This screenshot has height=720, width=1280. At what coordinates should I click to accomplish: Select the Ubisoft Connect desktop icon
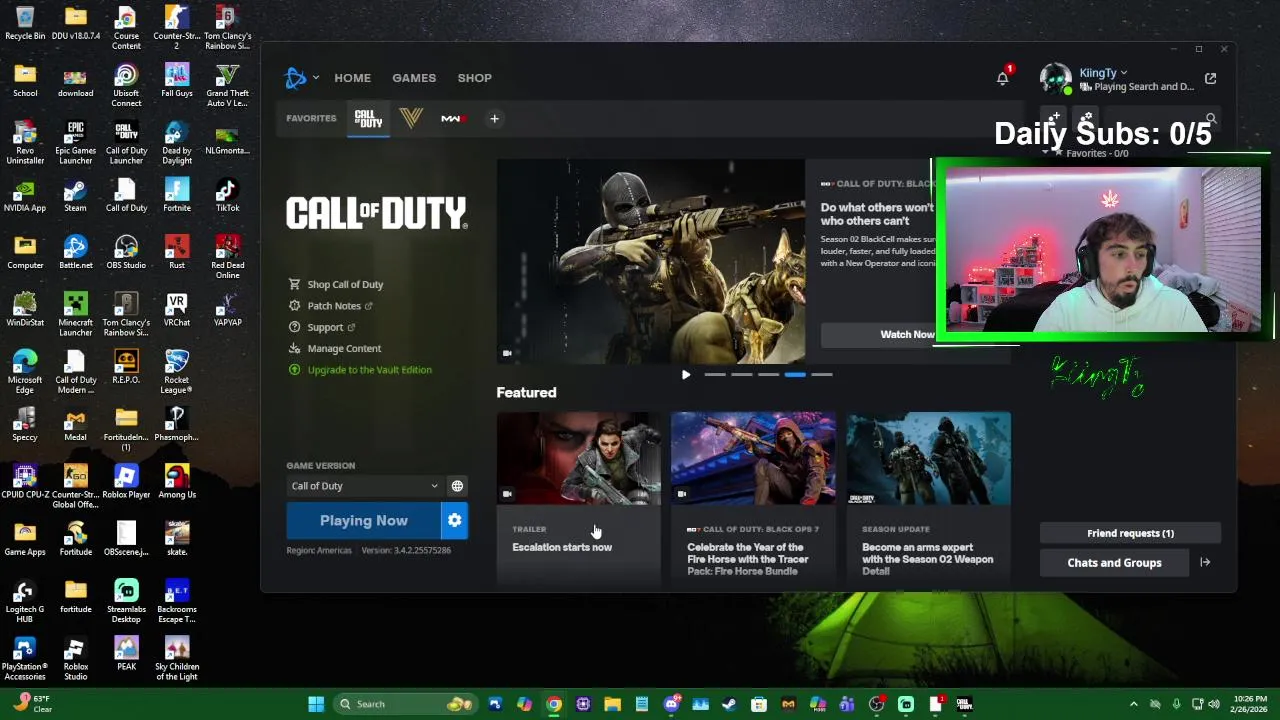[126, 85]
